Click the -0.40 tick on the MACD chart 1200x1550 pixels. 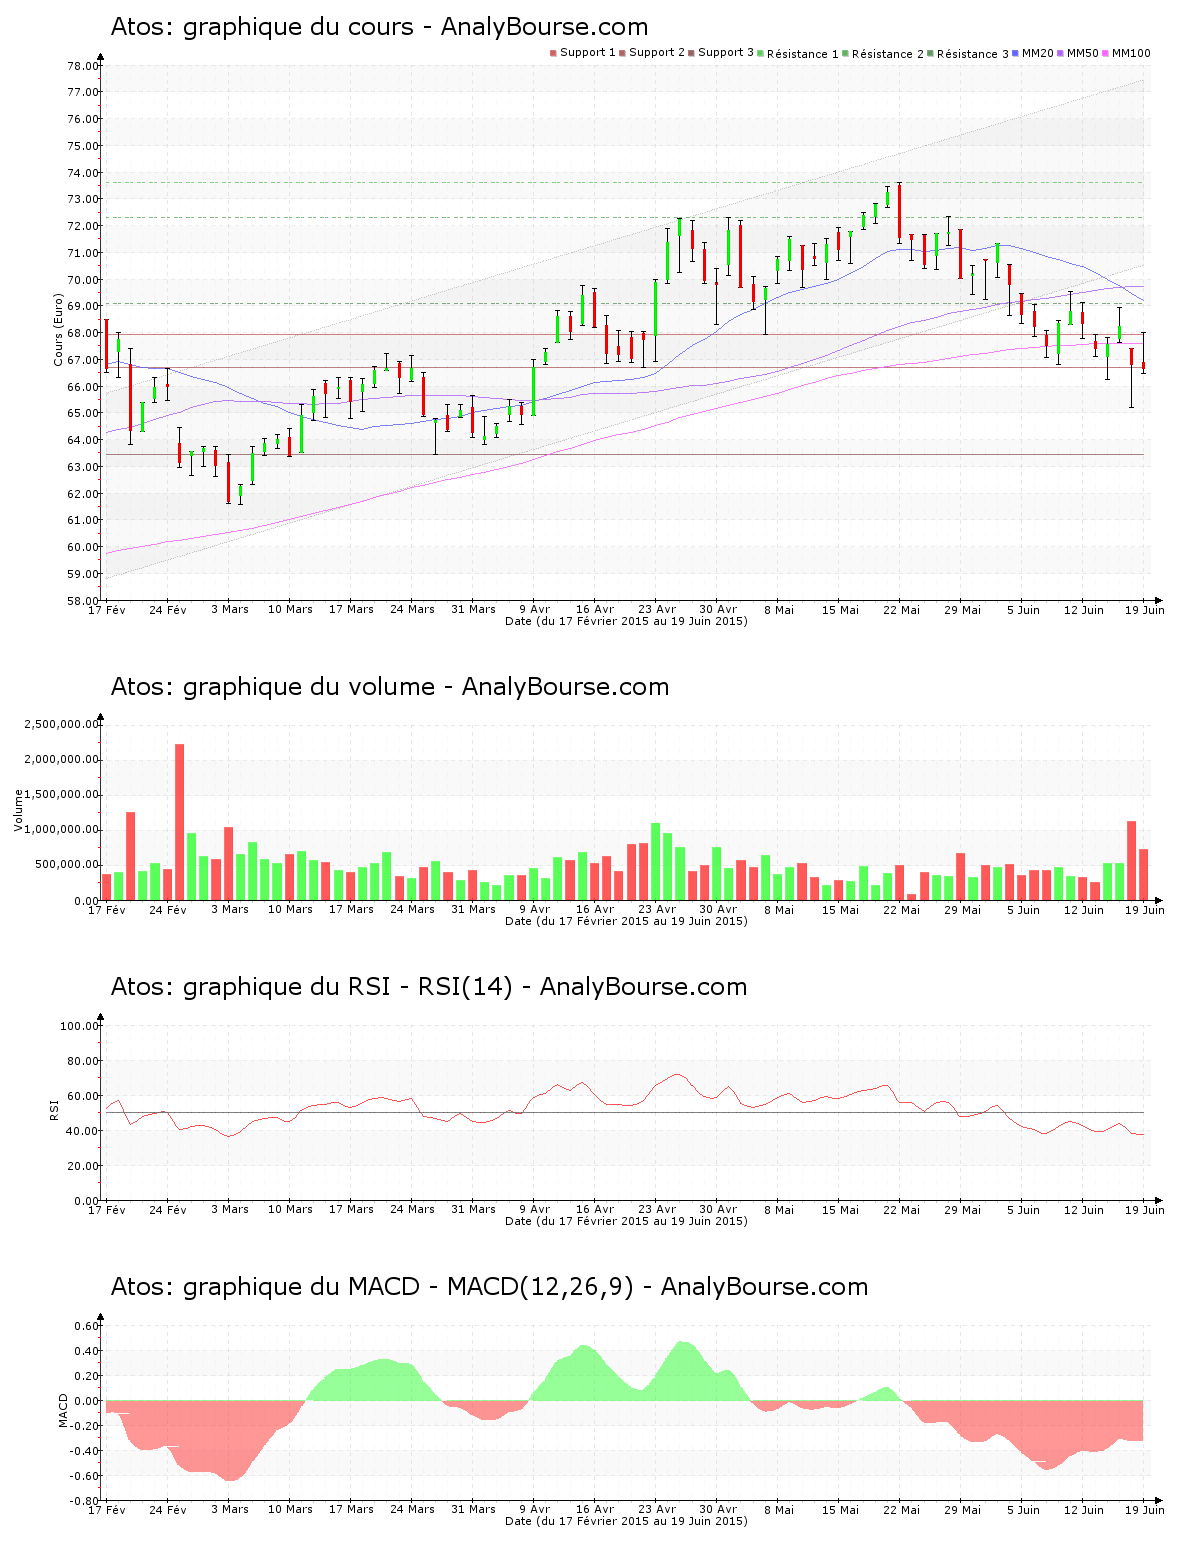click(x=85, y=1451)
